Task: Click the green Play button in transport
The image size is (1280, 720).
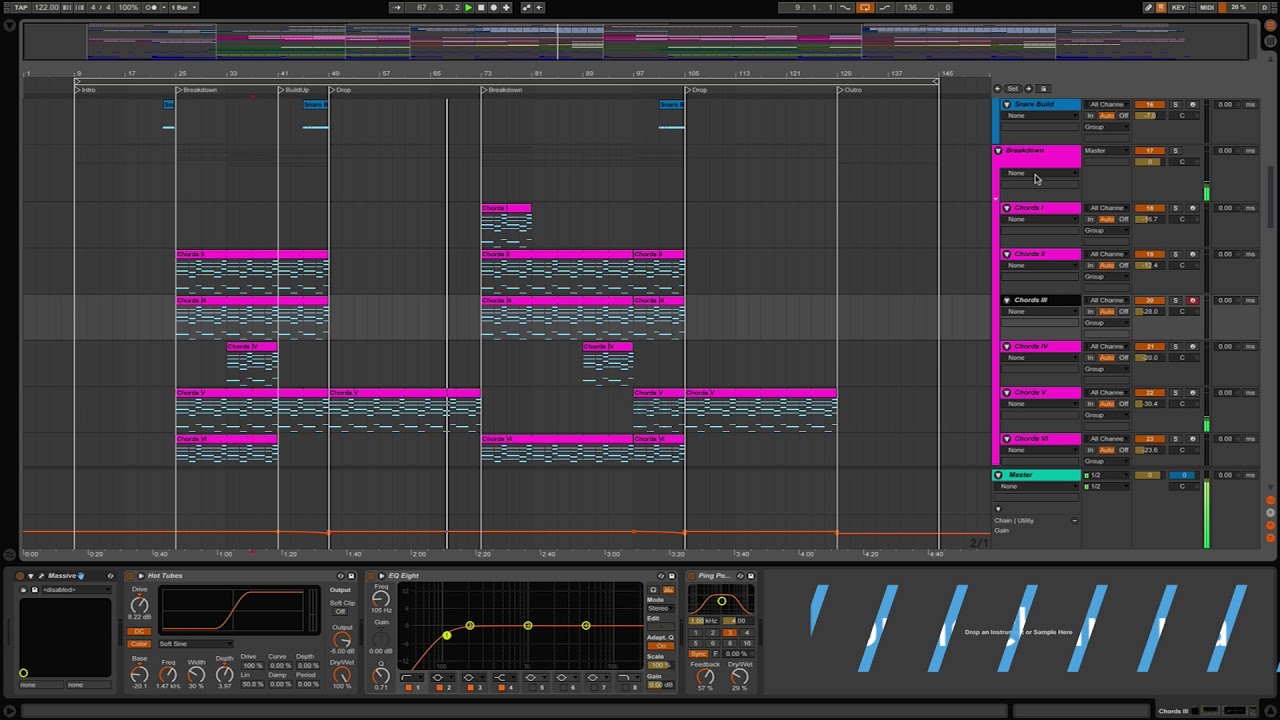Action: coord(468,7)
